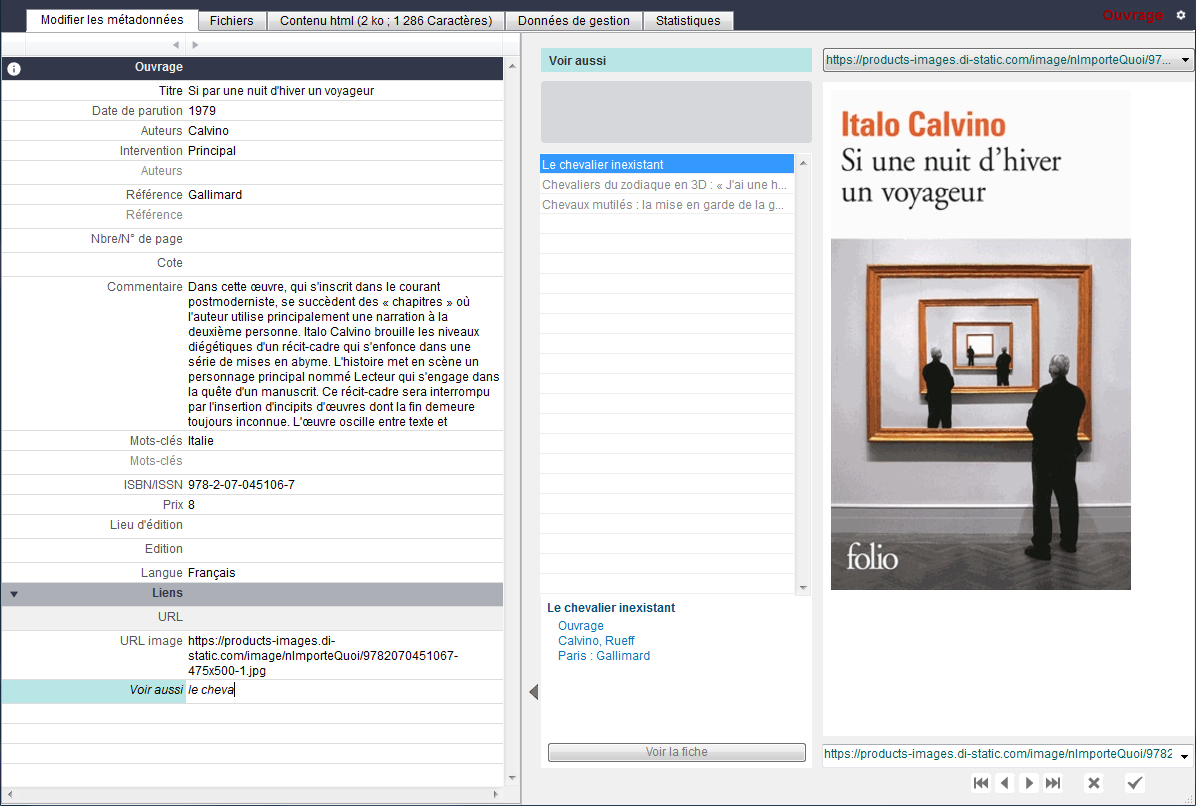Screen dimensions: 1196x806
Task: Jump to last record button
Action: (x=1053, y=783)
